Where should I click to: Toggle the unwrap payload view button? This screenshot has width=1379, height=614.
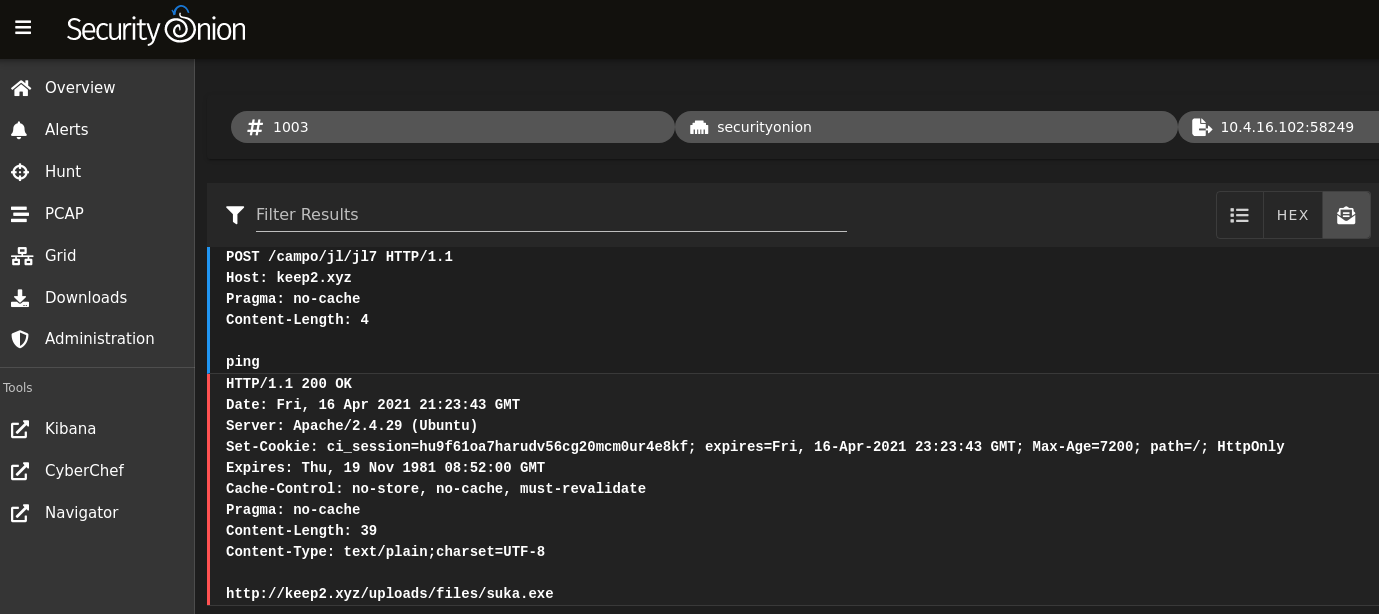tap(1346, 215)
